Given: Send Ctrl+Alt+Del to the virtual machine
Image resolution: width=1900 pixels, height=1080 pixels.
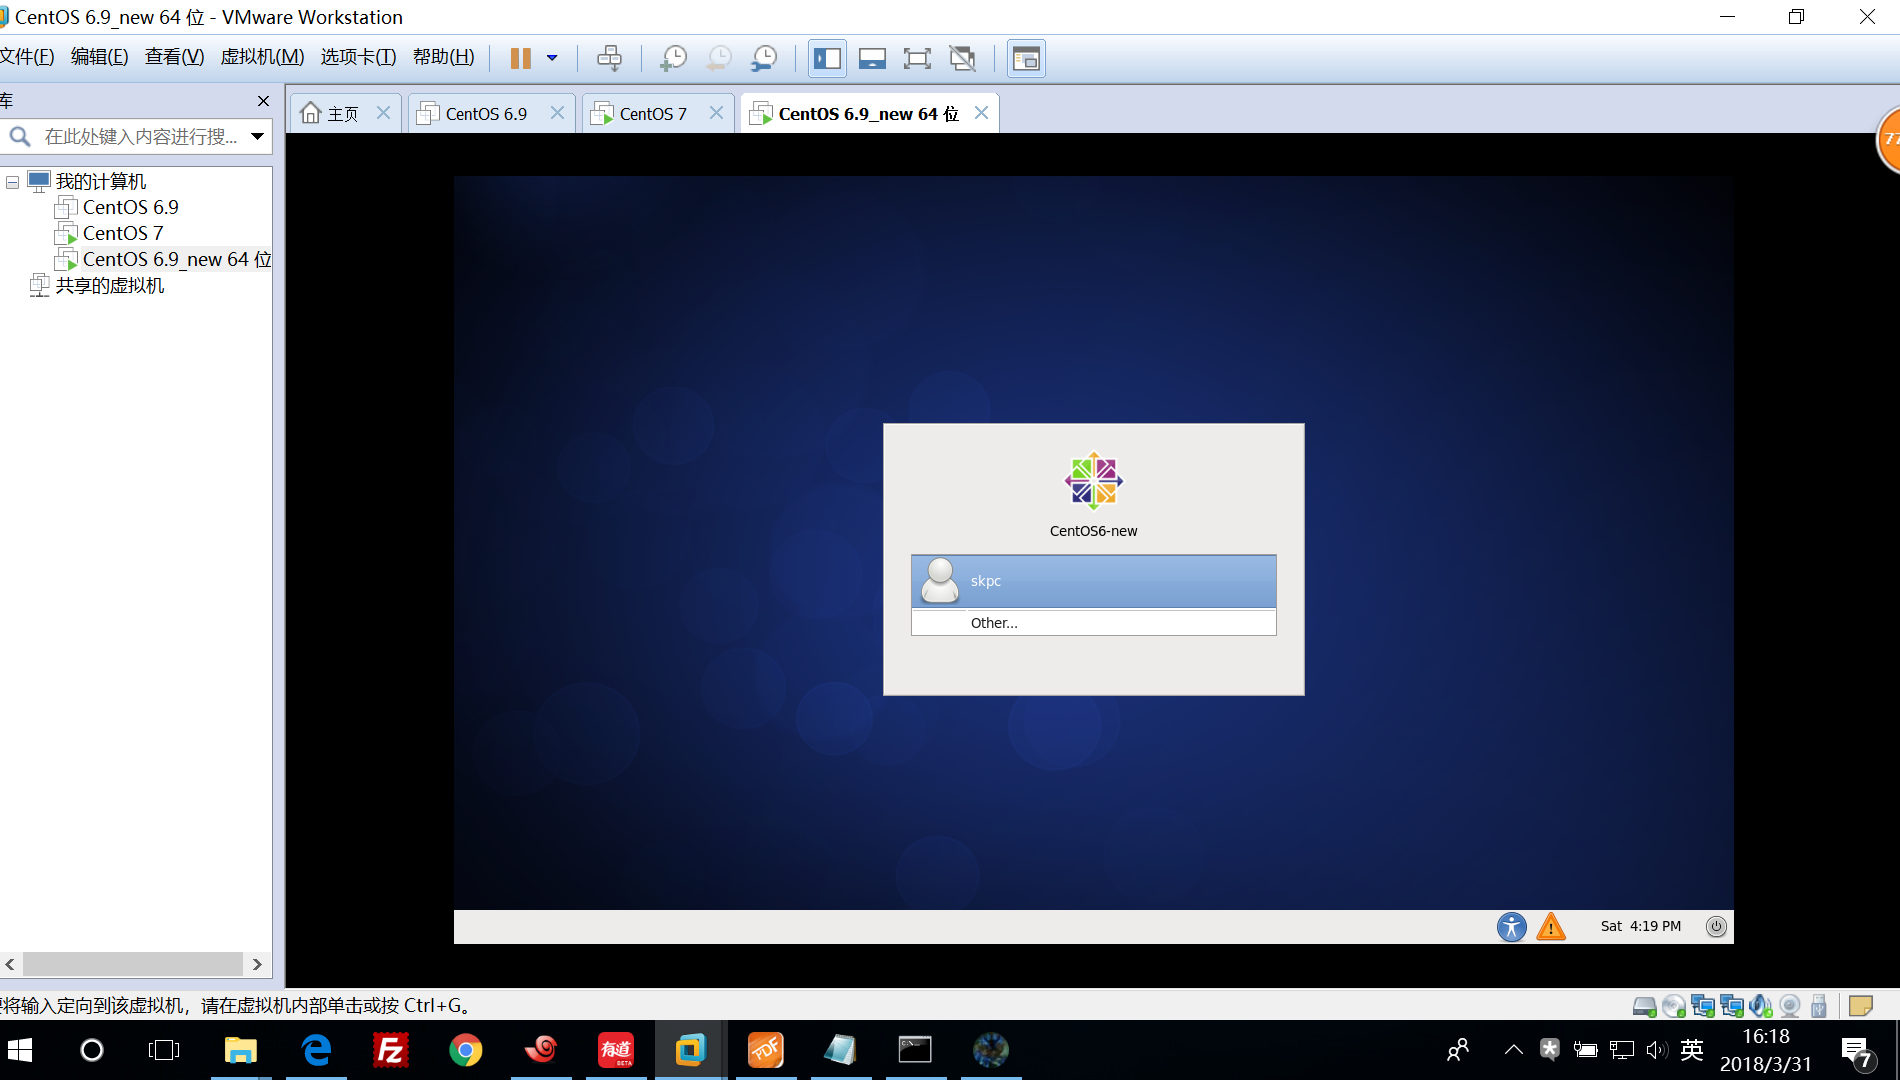Looking at the screenshot, I should [609, 58].
